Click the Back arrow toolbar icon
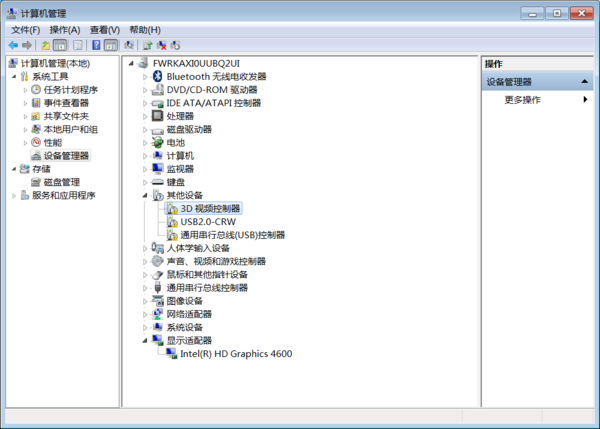The height and width of the screenshot is (429, 600). (x=13, y=46)
